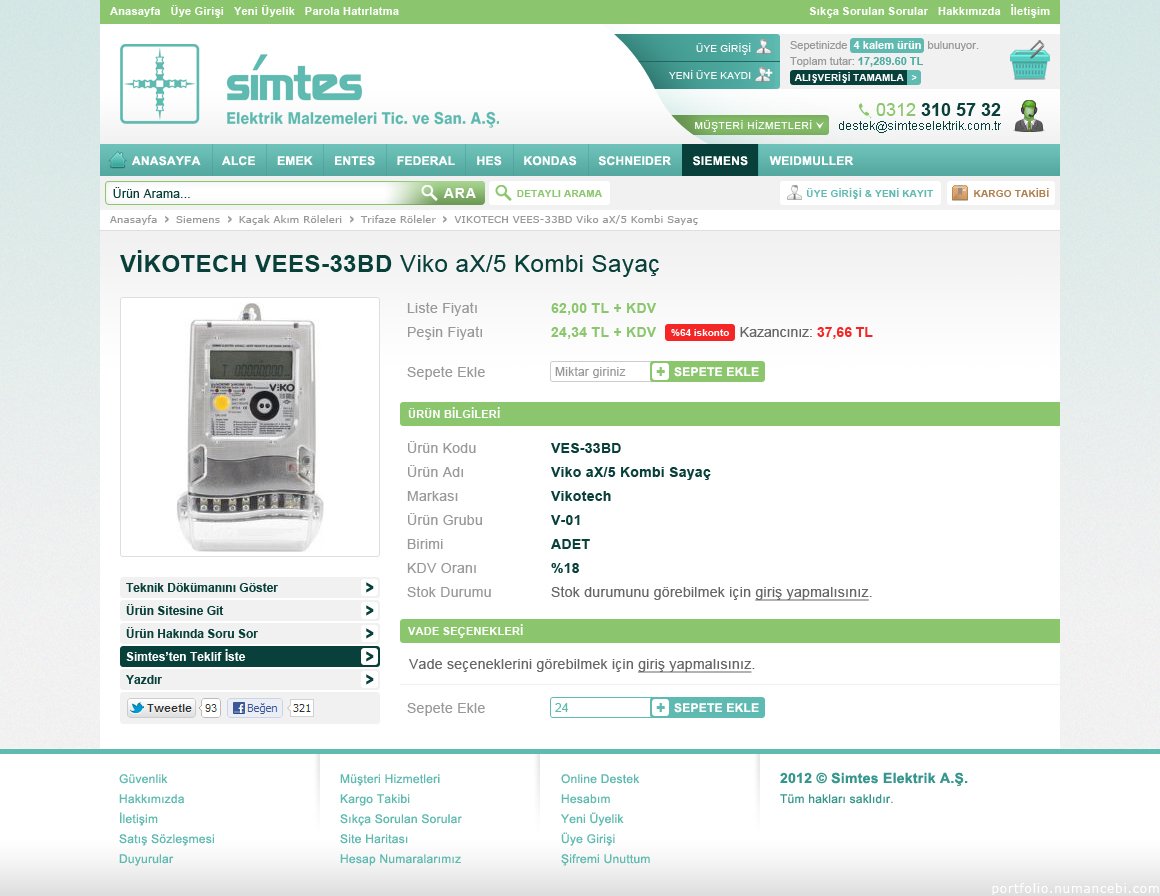This screenshot has height=896, width=1160.
Task: Click the %64 iskonto discount badge
Action: click(x=700, y=332)
